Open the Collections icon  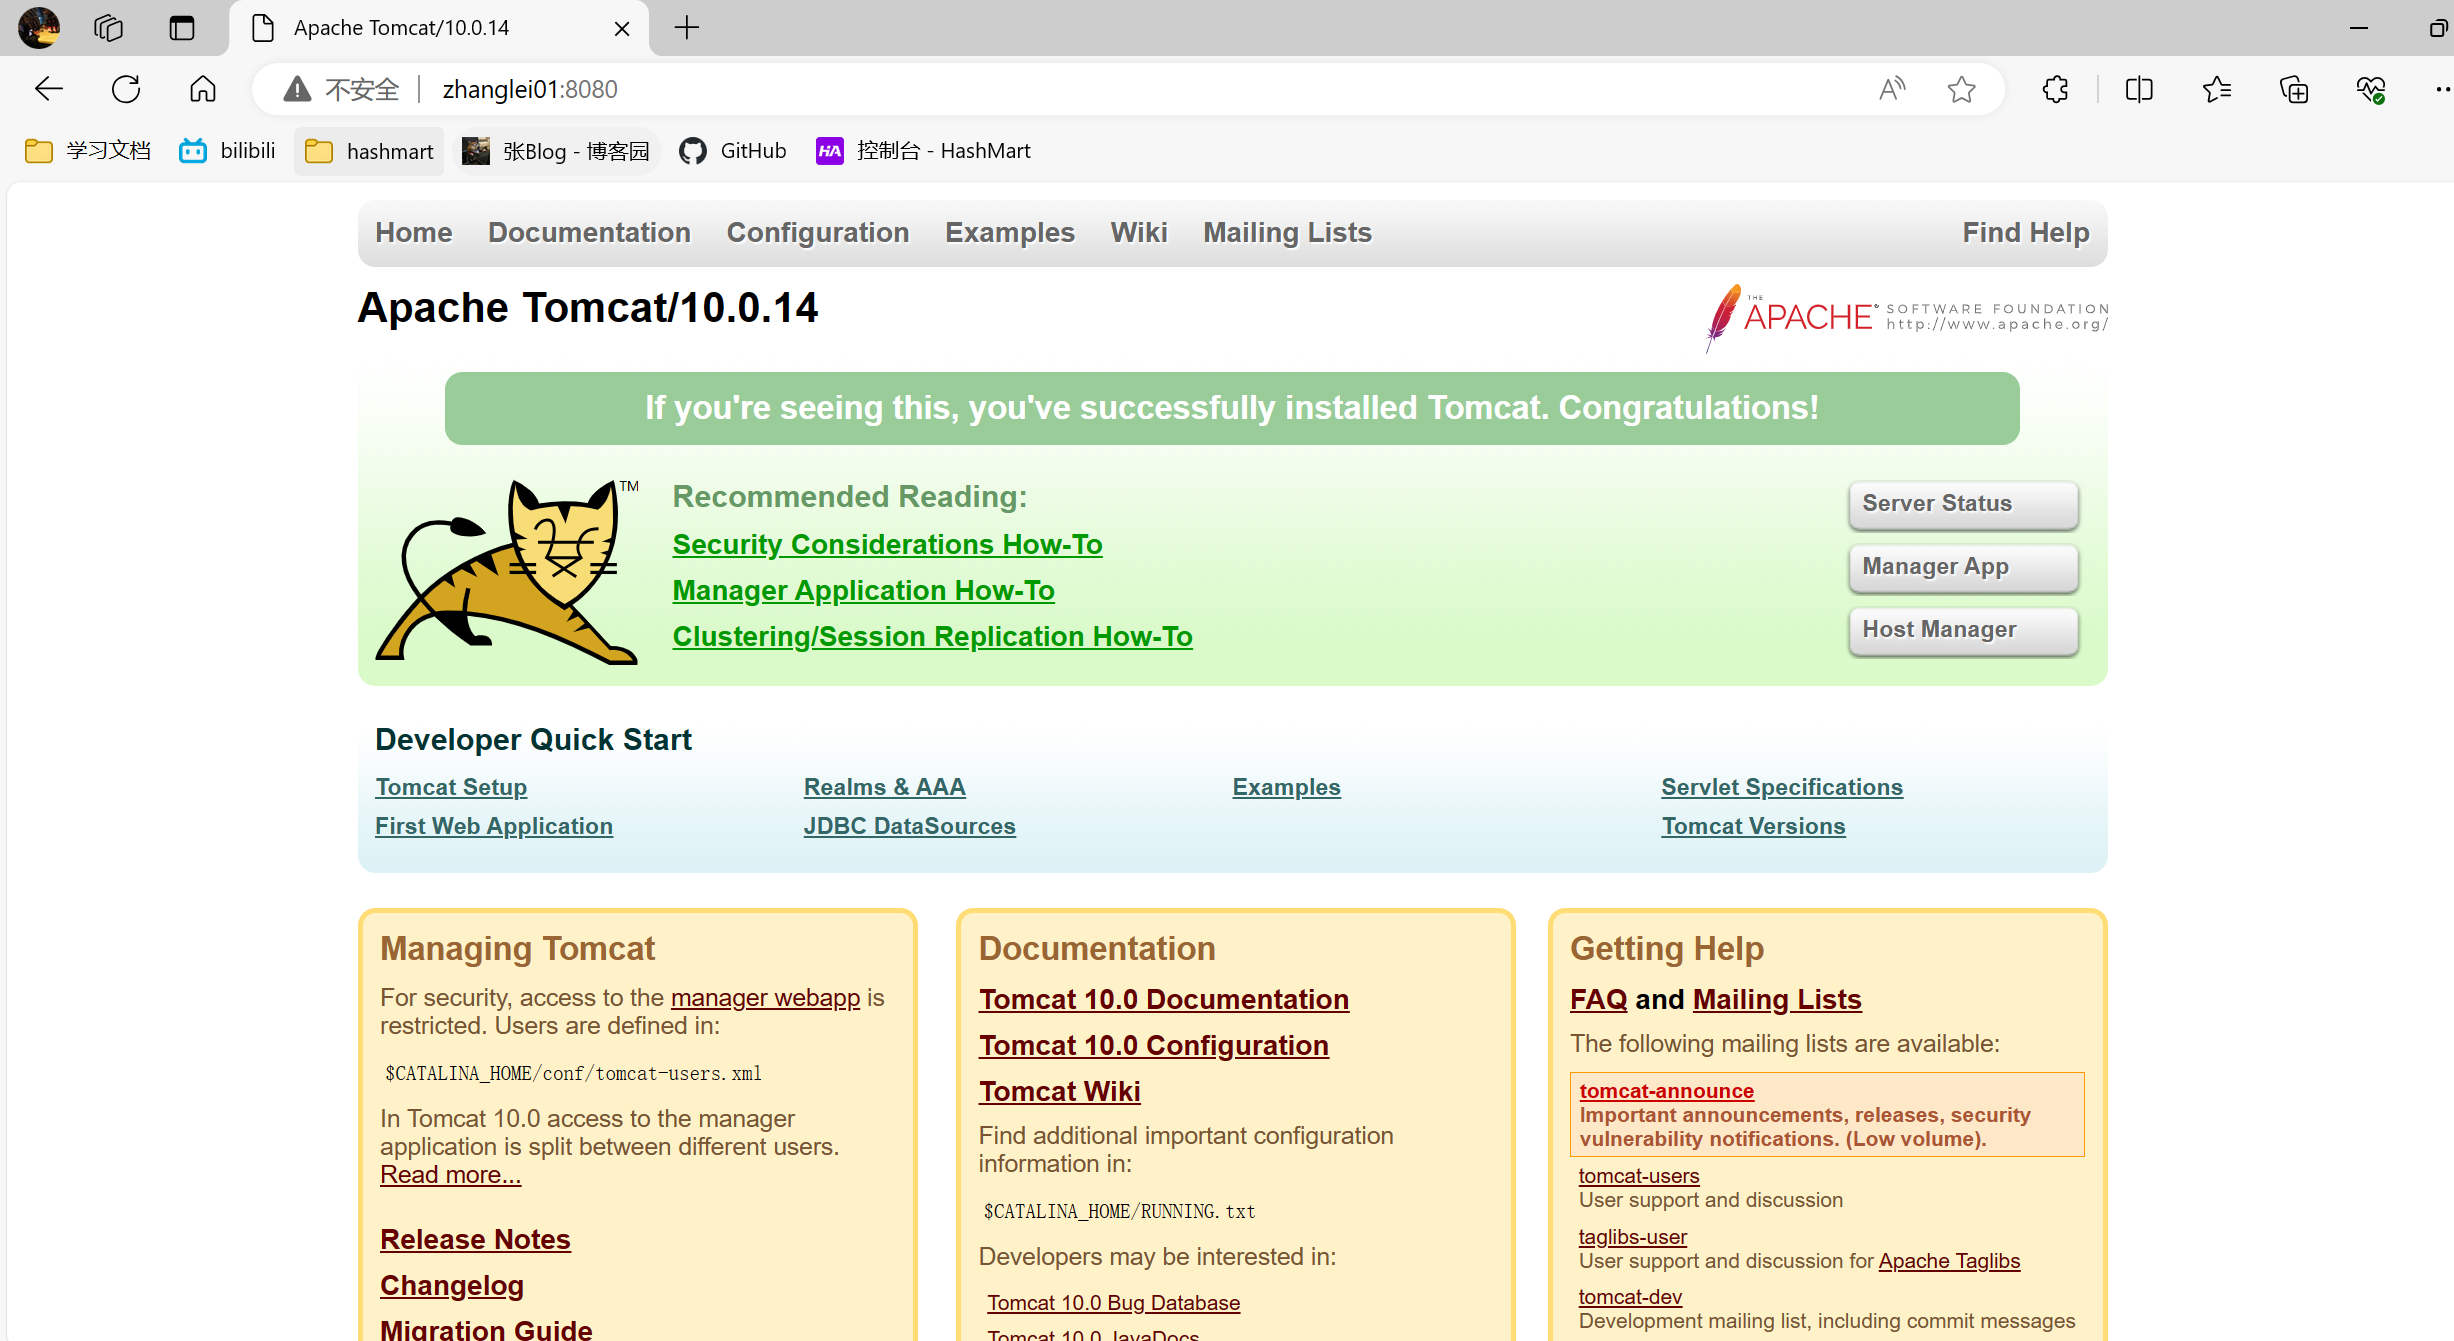click(x=2294, y=89)
